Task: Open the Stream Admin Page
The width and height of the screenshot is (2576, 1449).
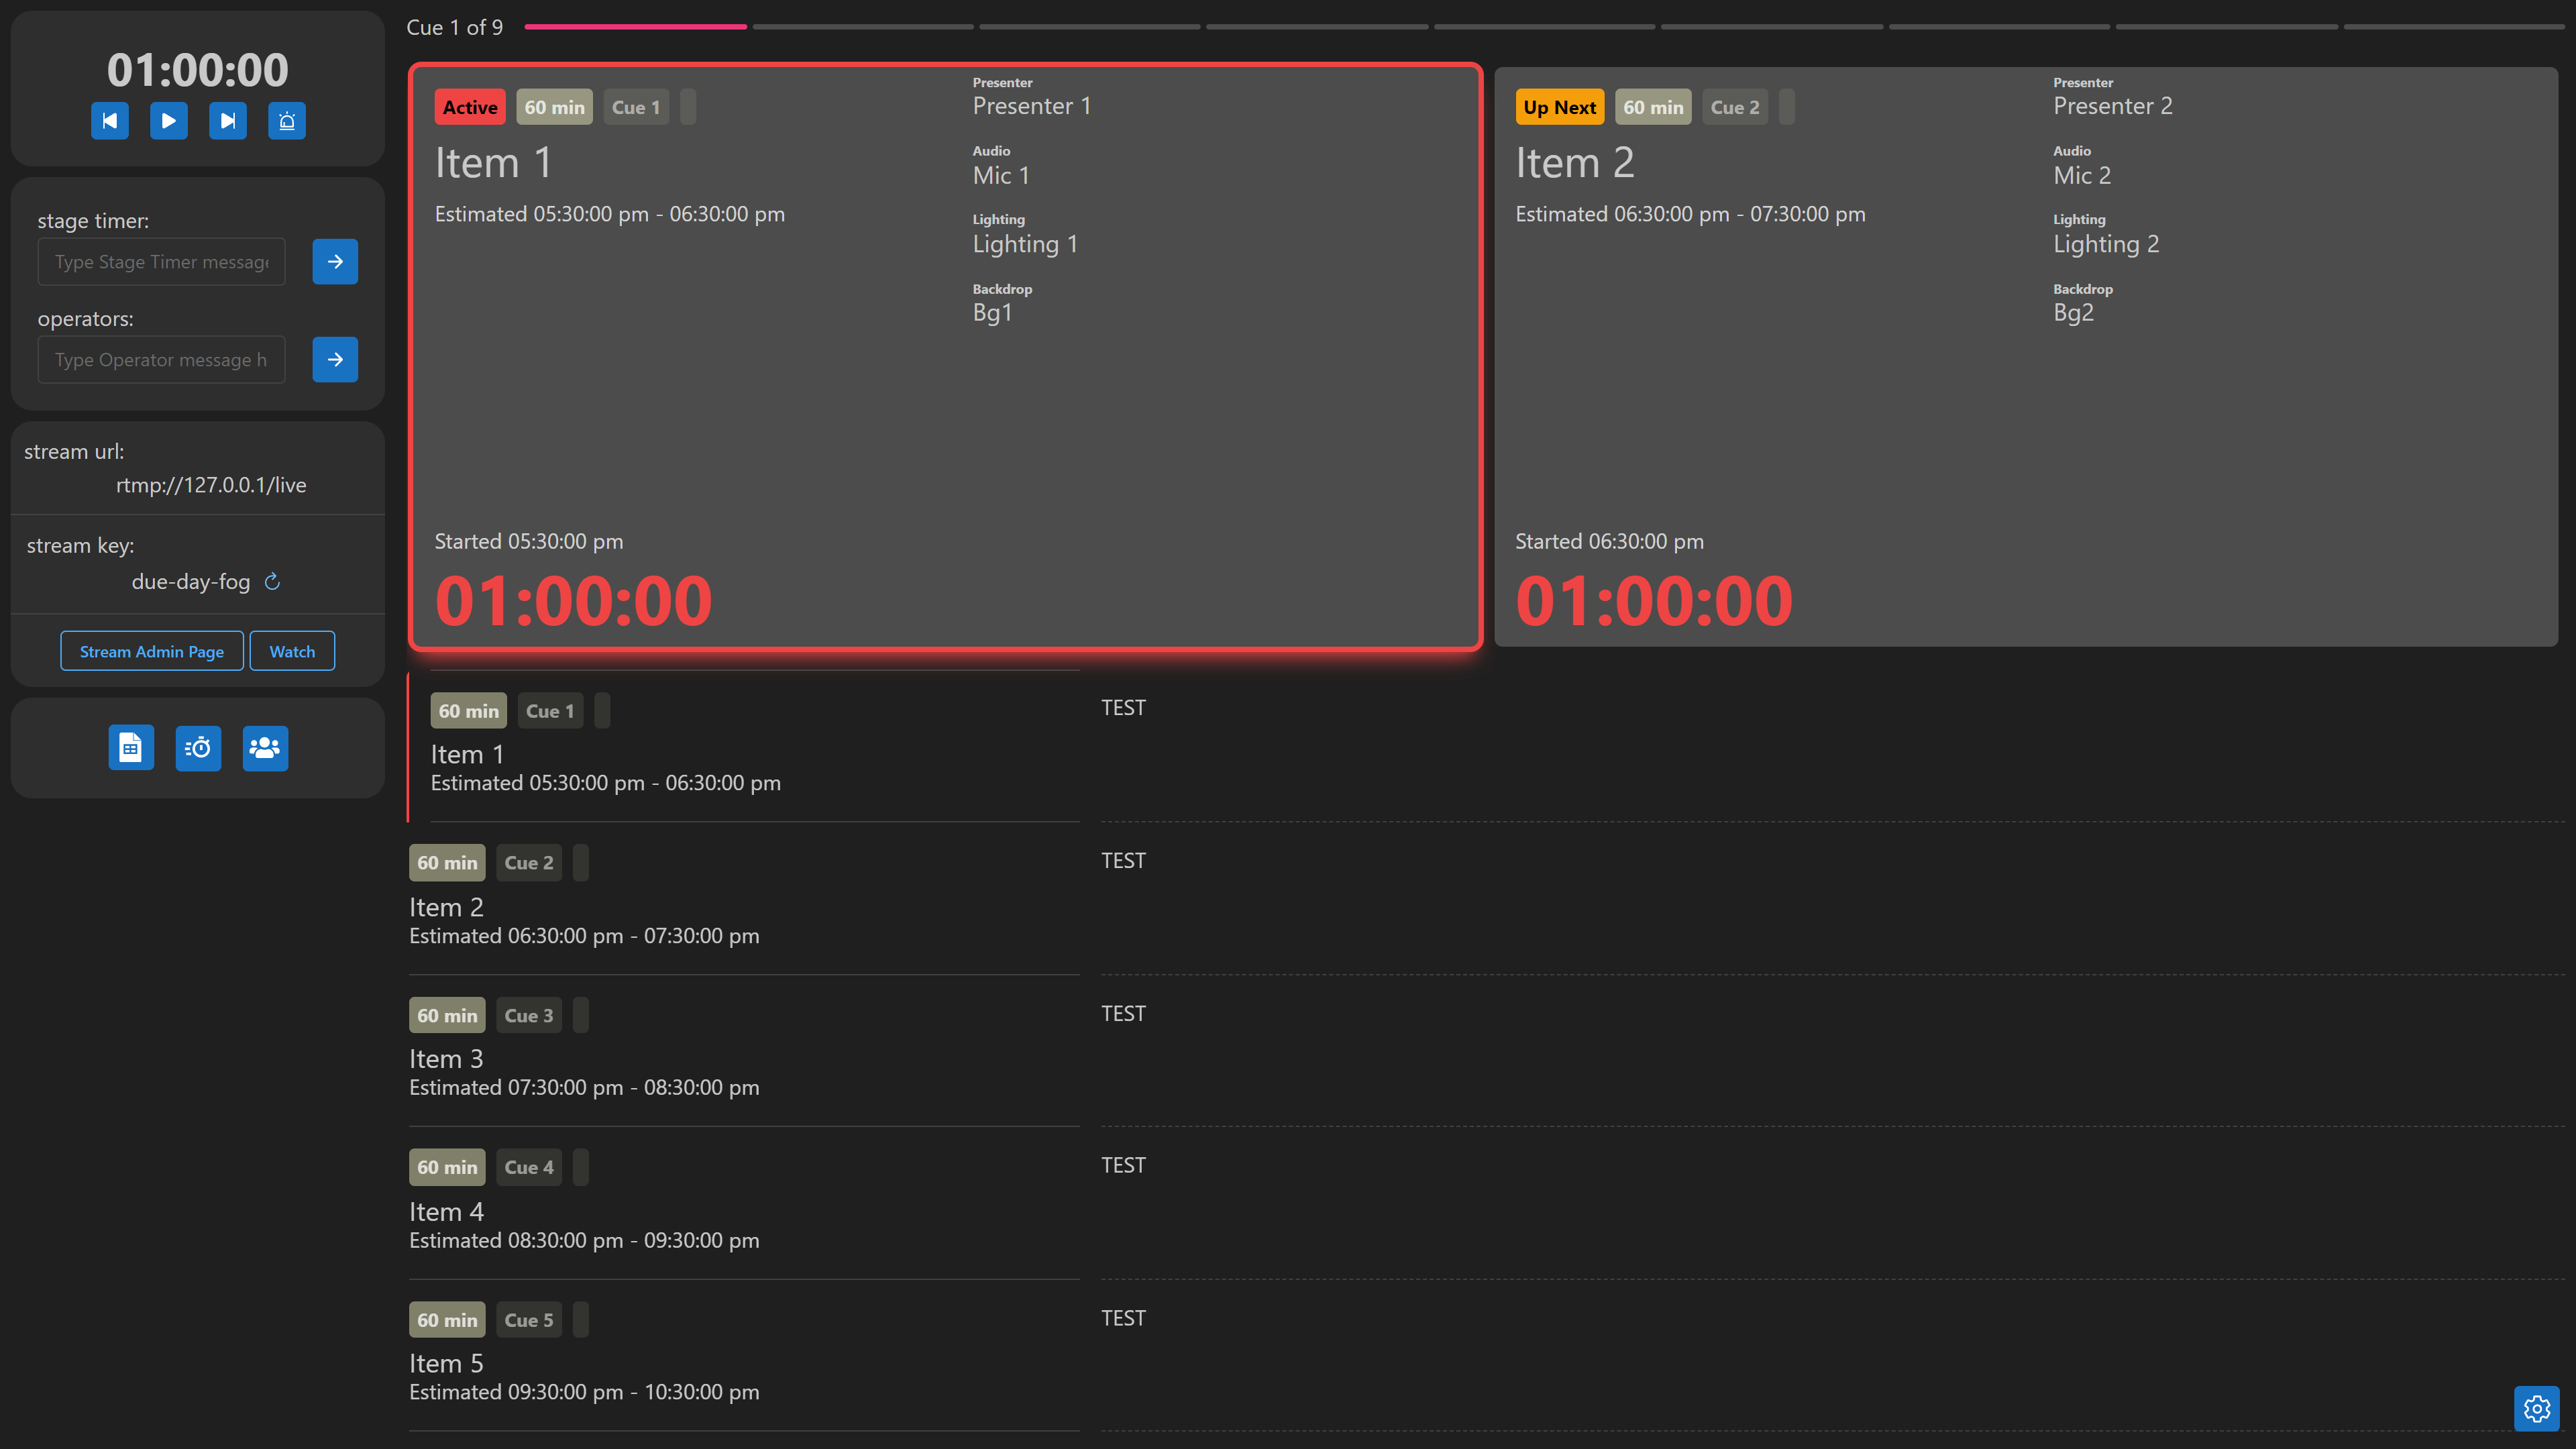Action: pyautogui.click(x=152, y=652)
